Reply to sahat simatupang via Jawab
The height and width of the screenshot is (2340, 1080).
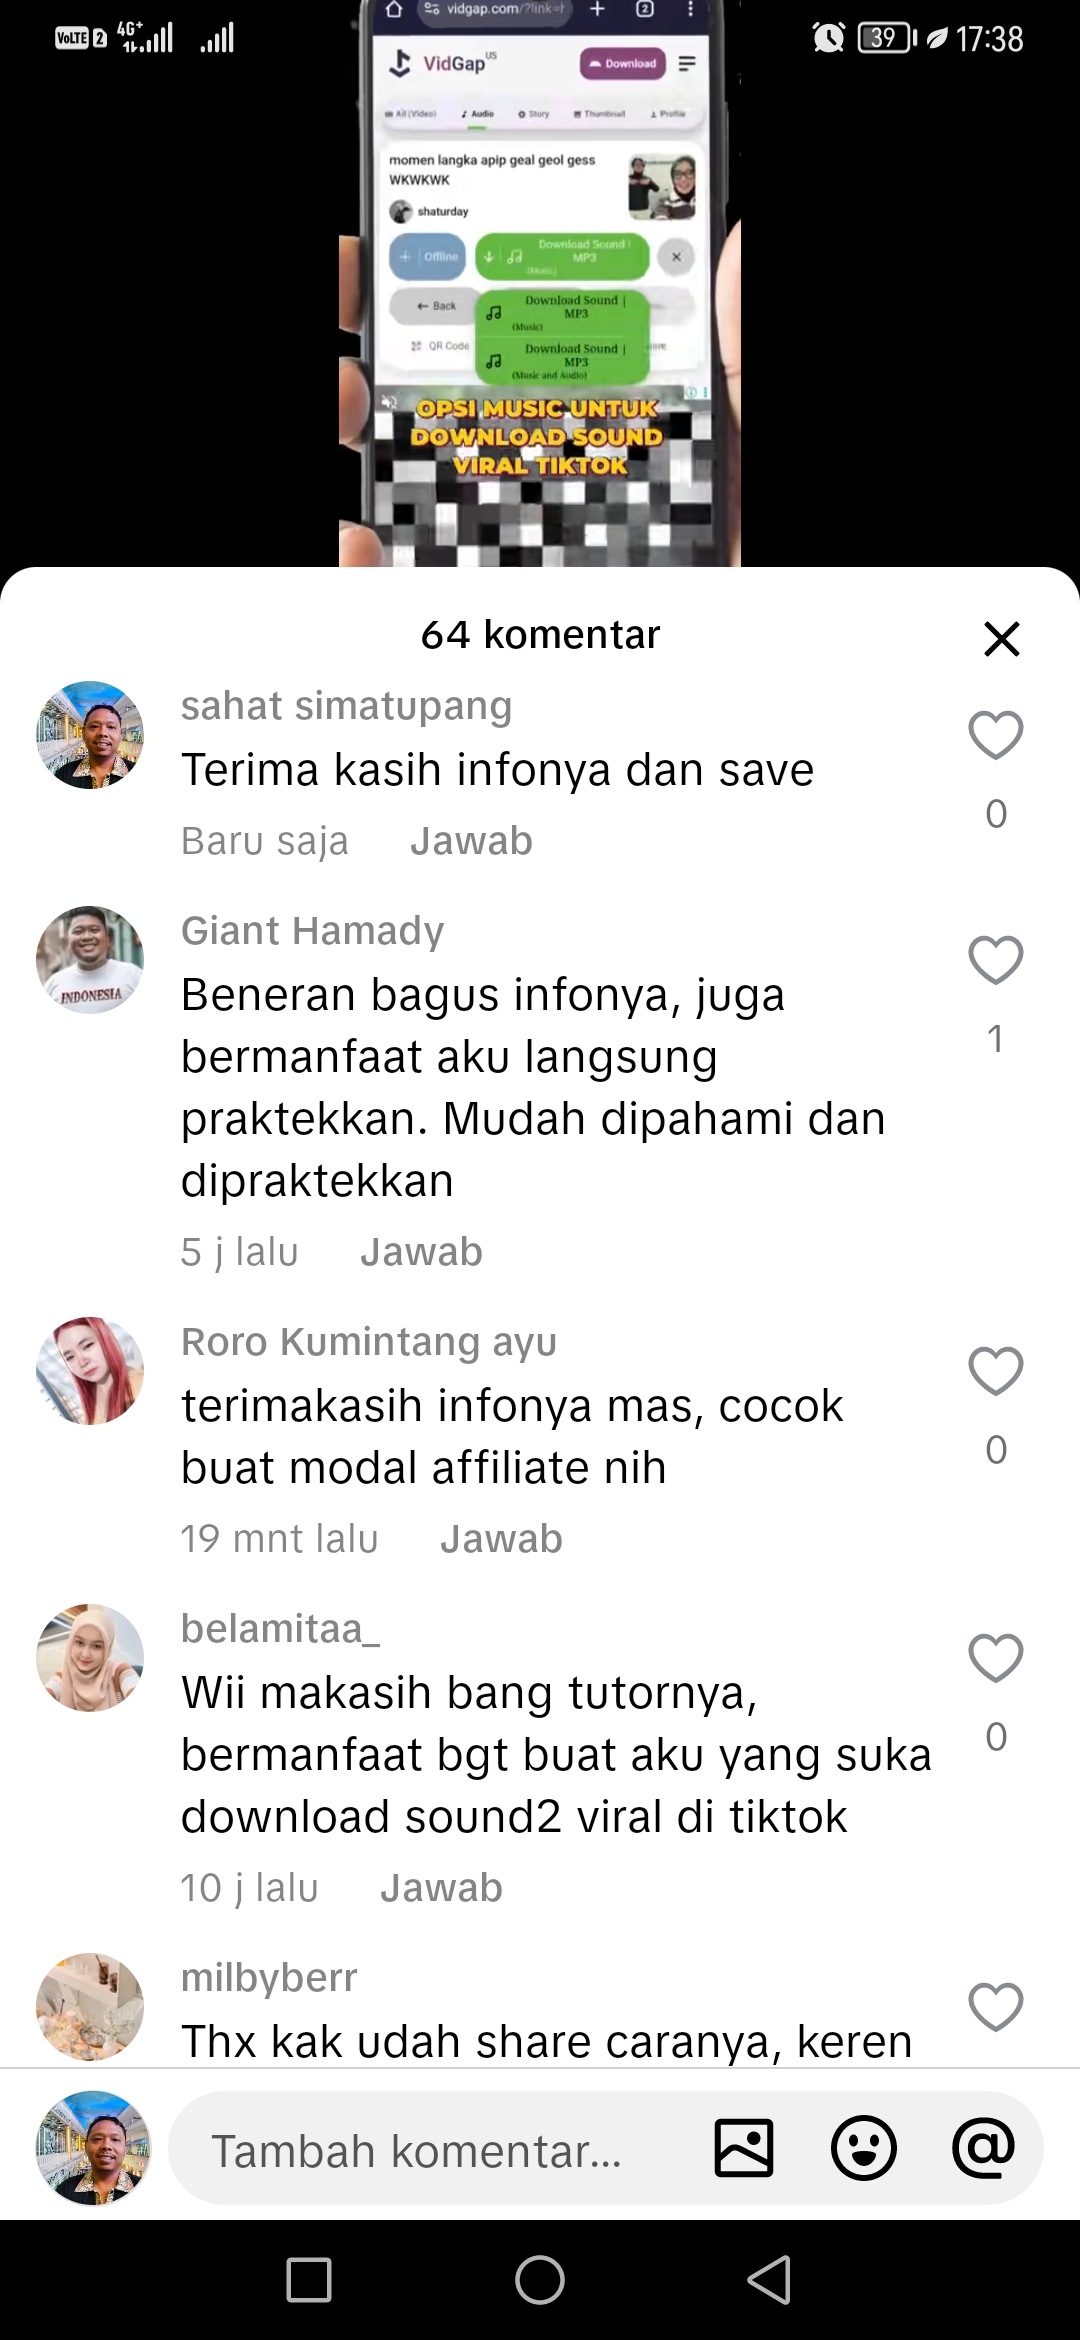point(471,841)
